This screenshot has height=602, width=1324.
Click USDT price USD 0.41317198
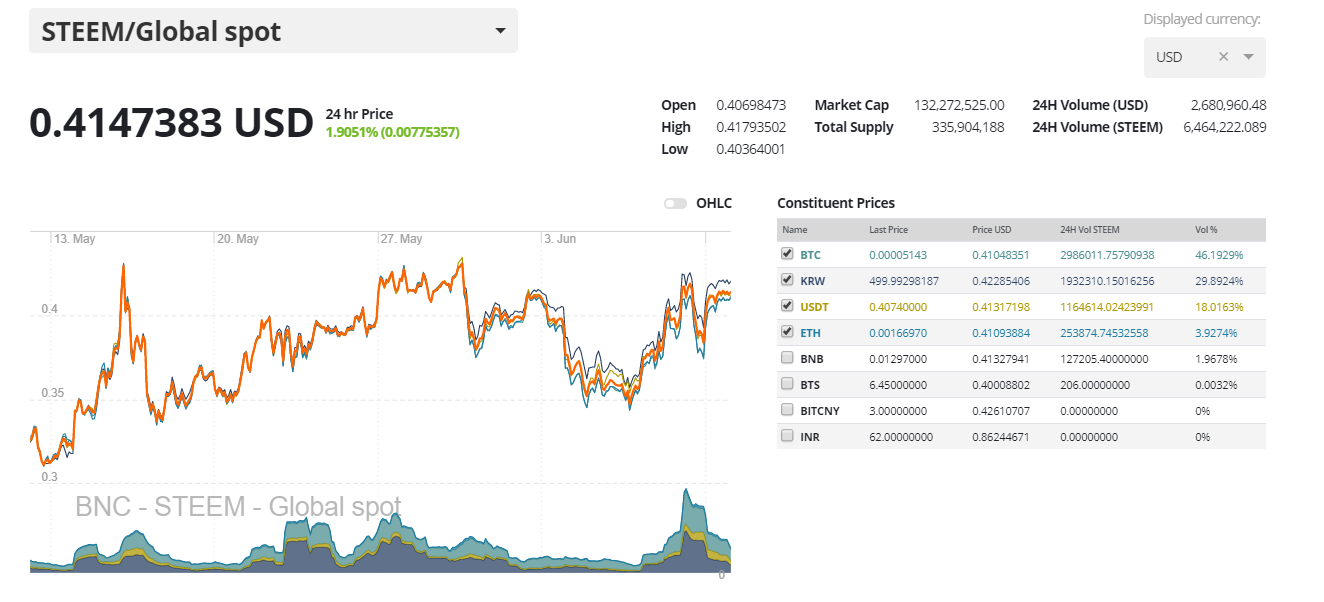pos(1001,307)
